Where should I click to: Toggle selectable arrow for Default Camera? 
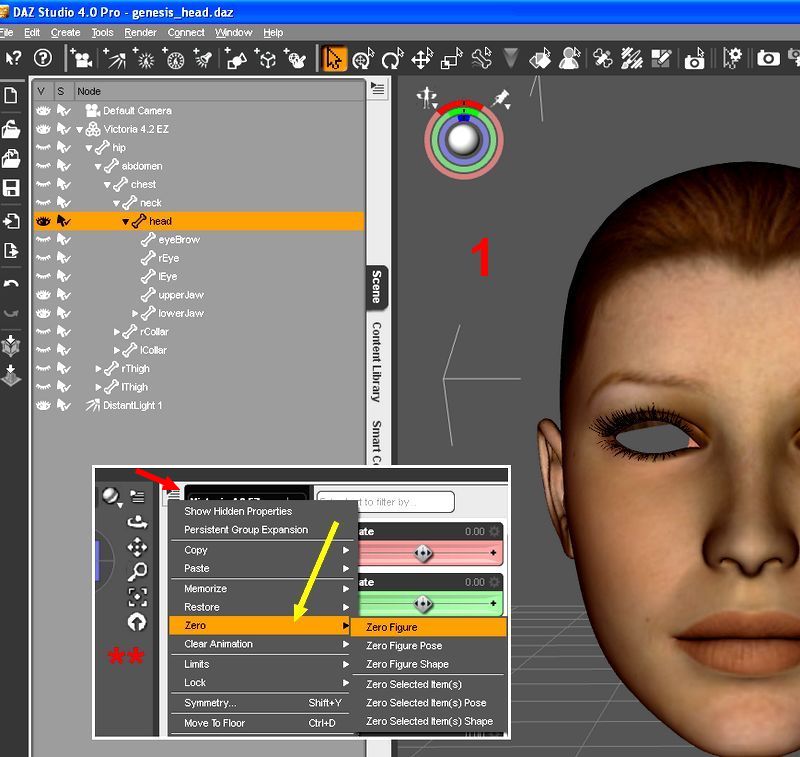tap(64, 111)
